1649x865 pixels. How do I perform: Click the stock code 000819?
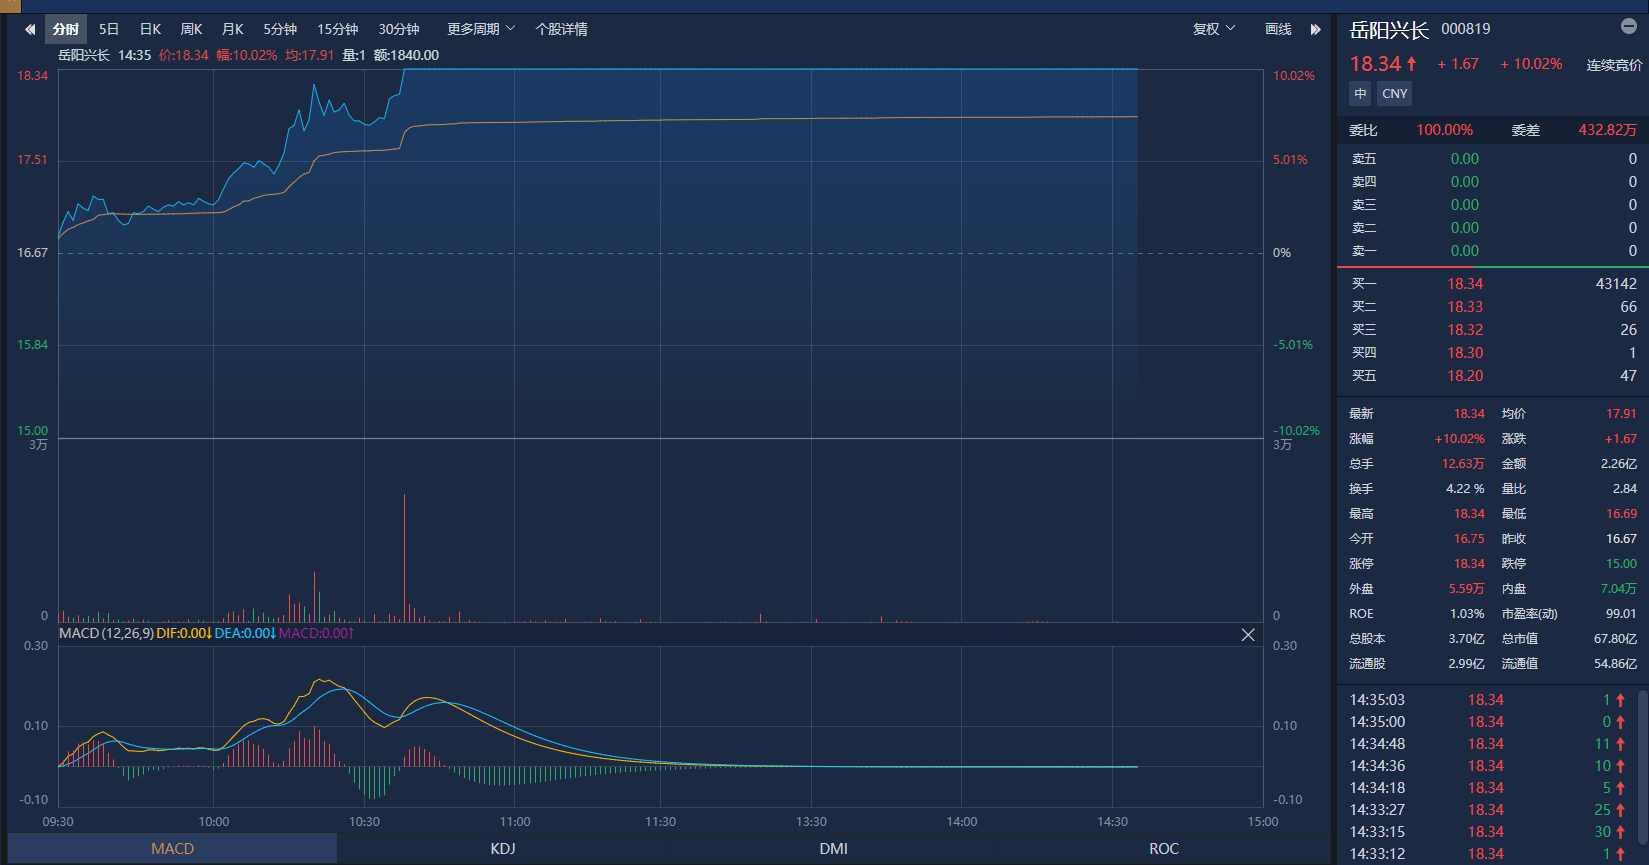pyautogui.click(x=1466, y=29)
